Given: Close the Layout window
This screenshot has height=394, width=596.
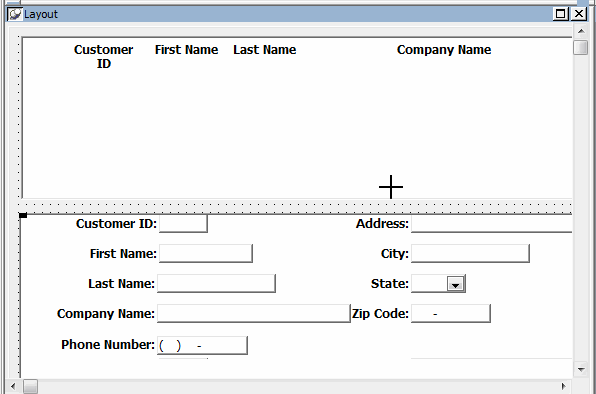Looking at the screenshot, I should tap(579, 14).
